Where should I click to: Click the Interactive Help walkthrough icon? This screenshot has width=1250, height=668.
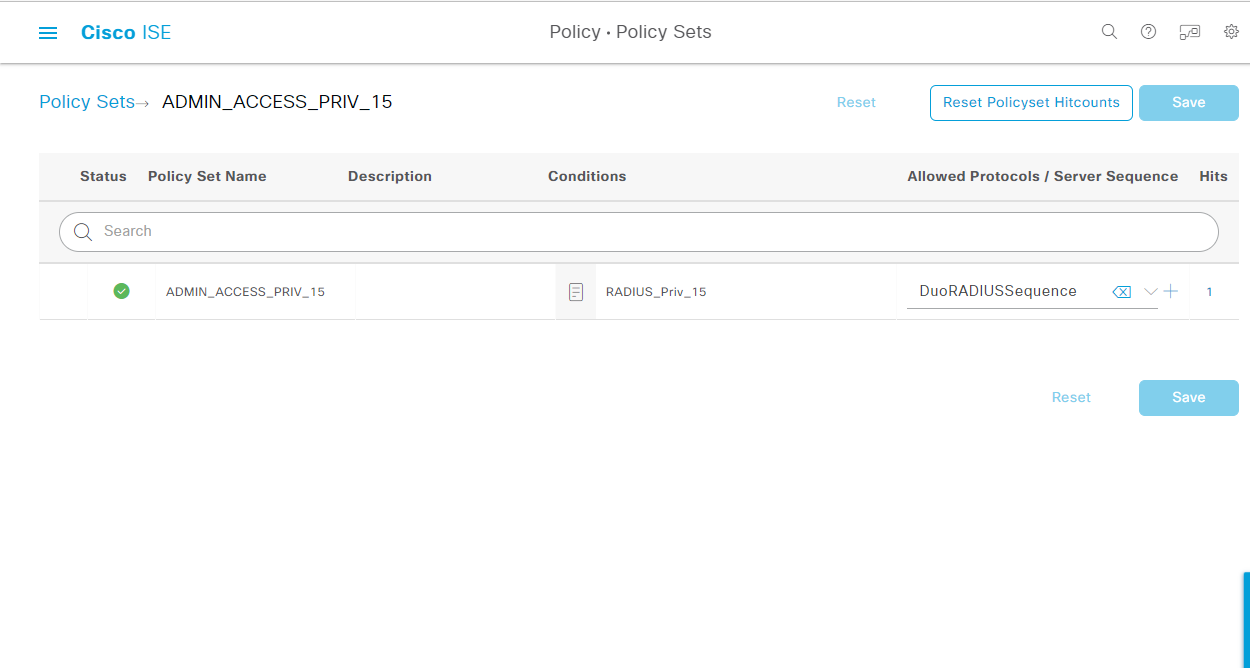[1189, 31]
